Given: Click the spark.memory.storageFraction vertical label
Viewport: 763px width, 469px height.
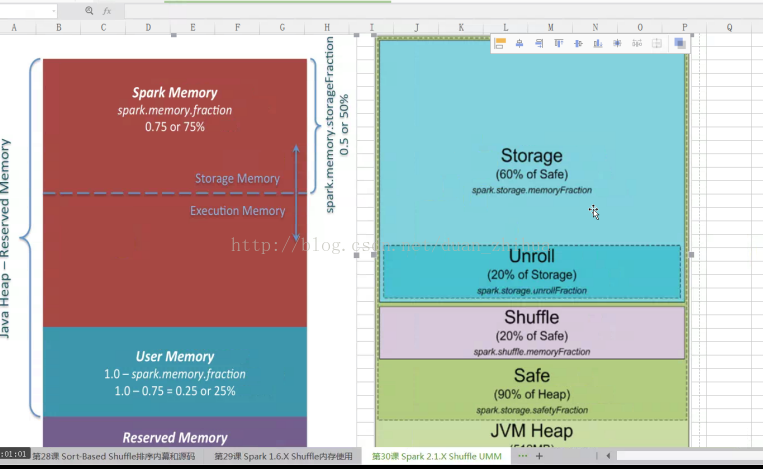Looking at the screenshot, I should (x=330, y=125).
